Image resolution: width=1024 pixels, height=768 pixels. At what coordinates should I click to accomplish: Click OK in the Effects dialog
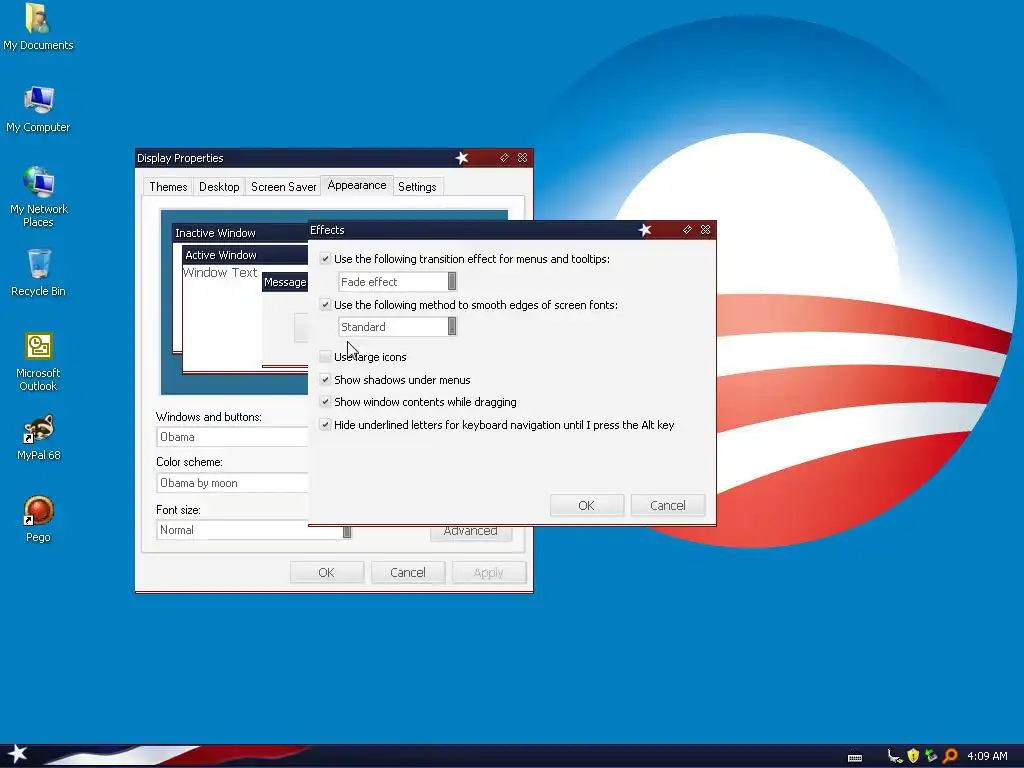coord(586,505)
